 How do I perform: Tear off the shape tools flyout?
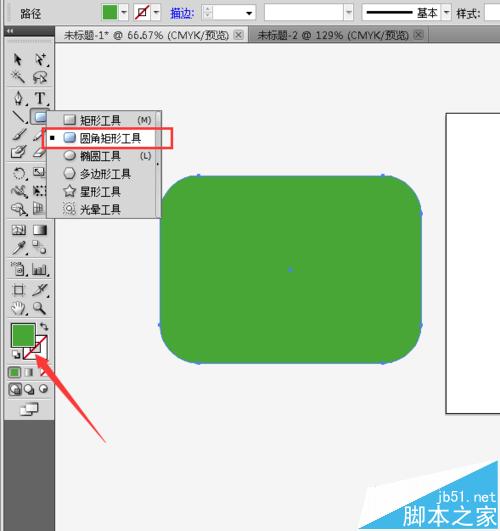(x=158, y=165)
